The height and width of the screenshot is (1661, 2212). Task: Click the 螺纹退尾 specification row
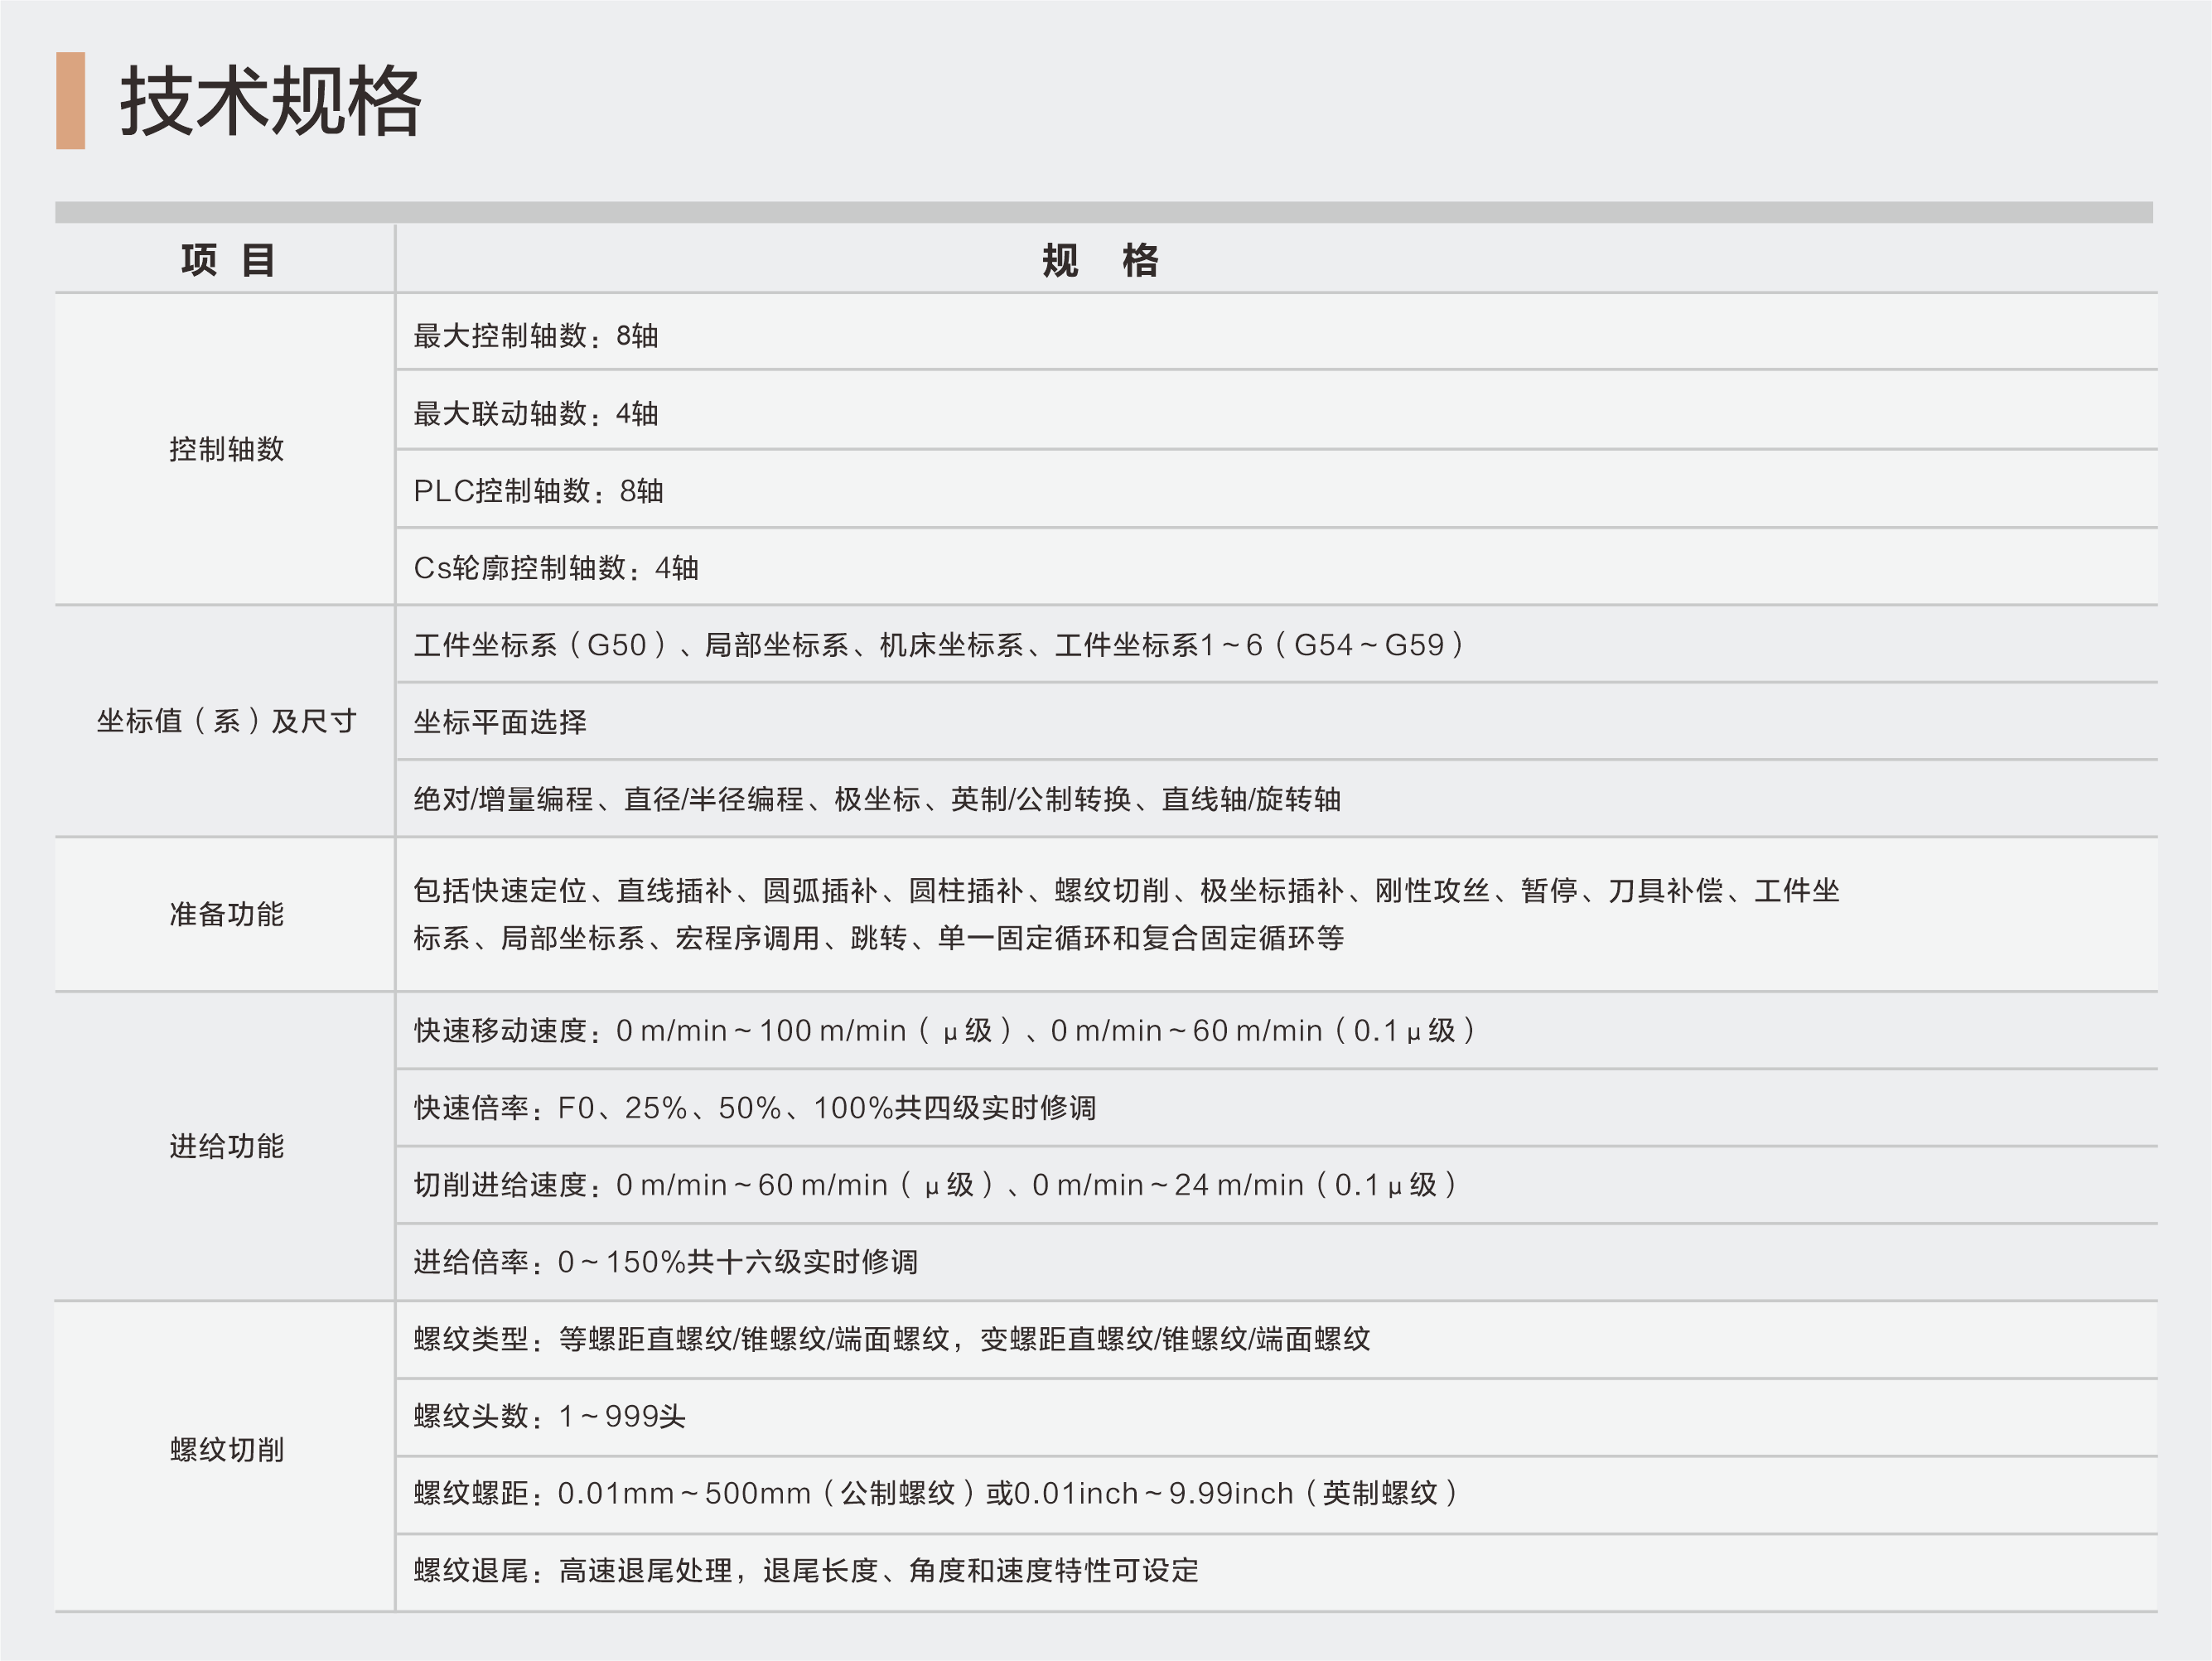(805, 1571)
